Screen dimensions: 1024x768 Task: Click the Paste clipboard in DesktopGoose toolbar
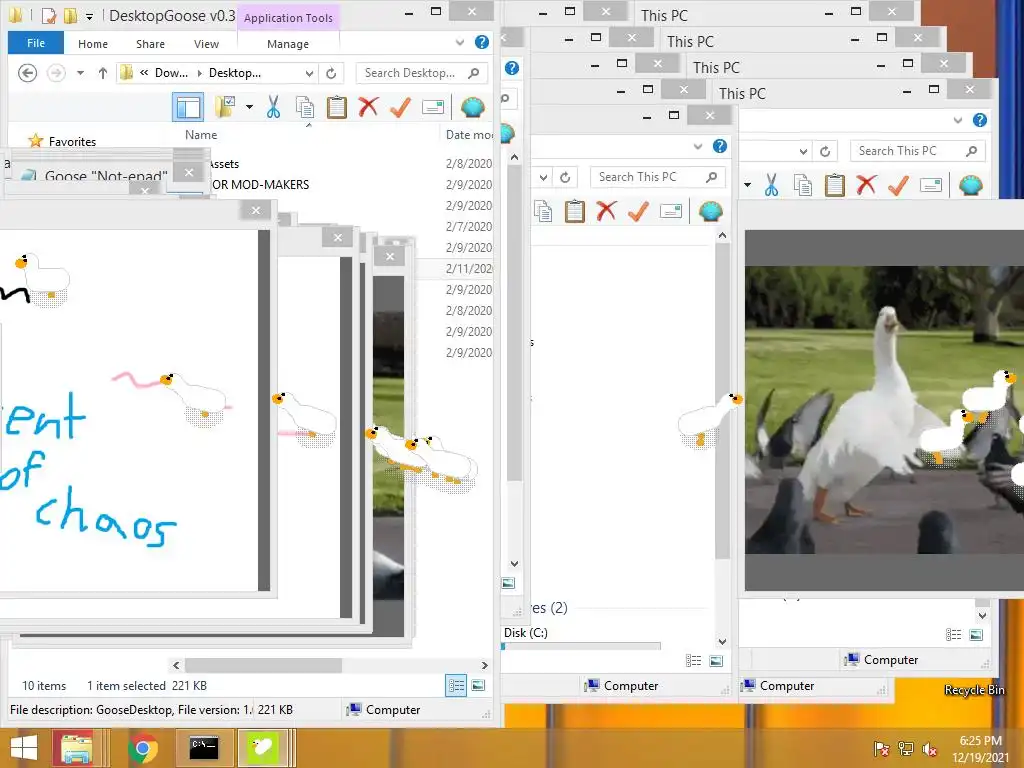336,107
